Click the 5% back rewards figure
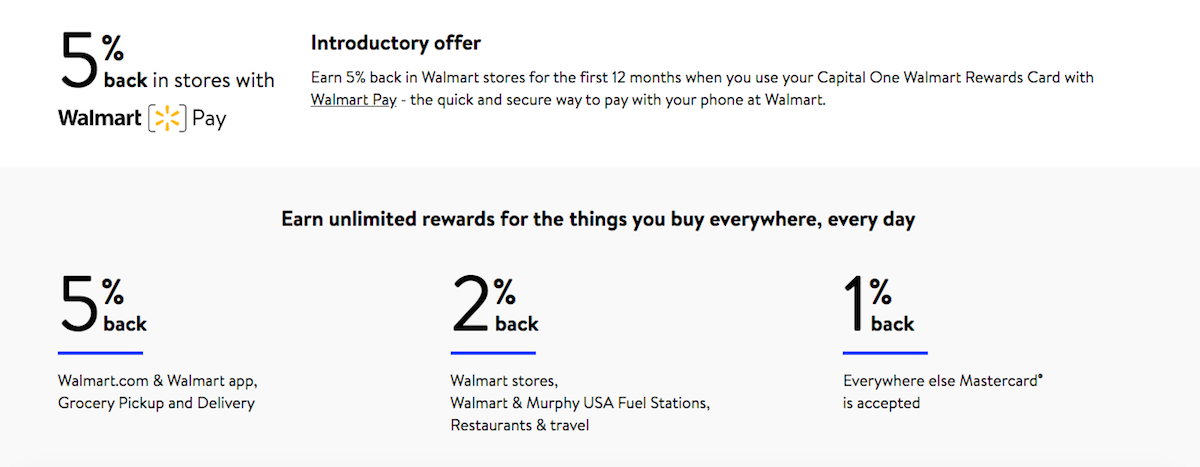 (103, 306)
